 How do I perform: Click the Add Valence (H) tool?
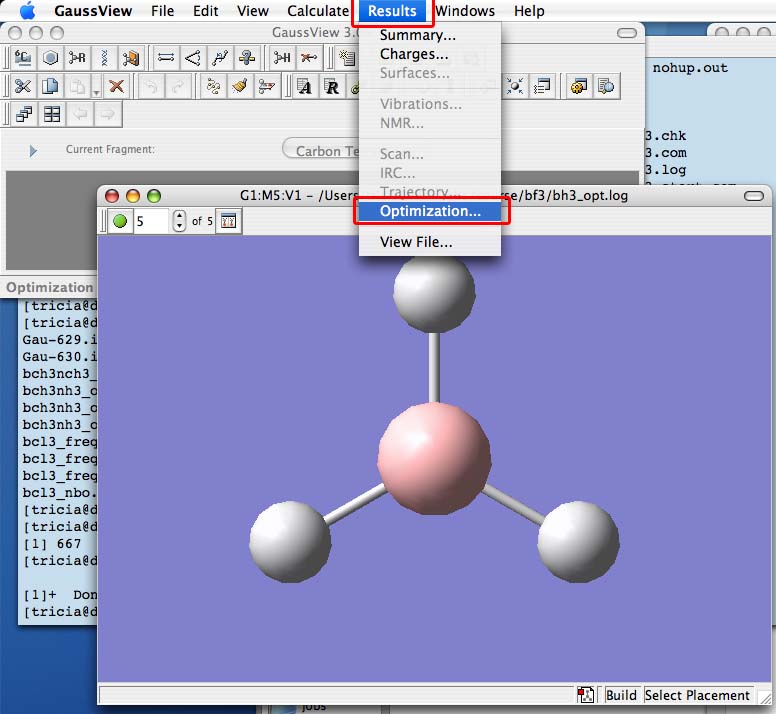[x=283, y=57]
